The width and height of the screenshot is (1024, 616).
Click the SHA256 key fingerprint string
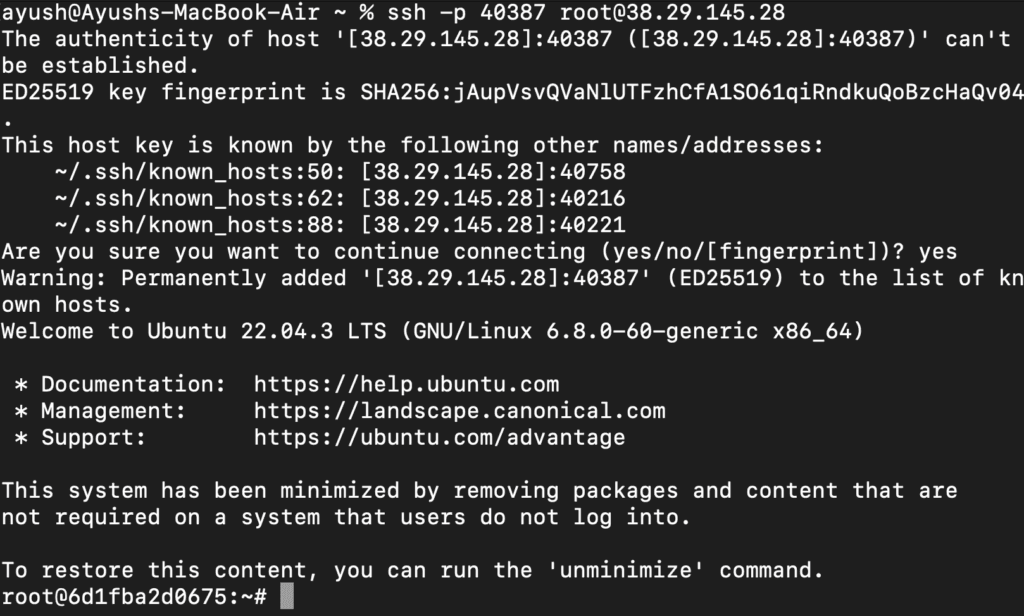tap(692, 92)
